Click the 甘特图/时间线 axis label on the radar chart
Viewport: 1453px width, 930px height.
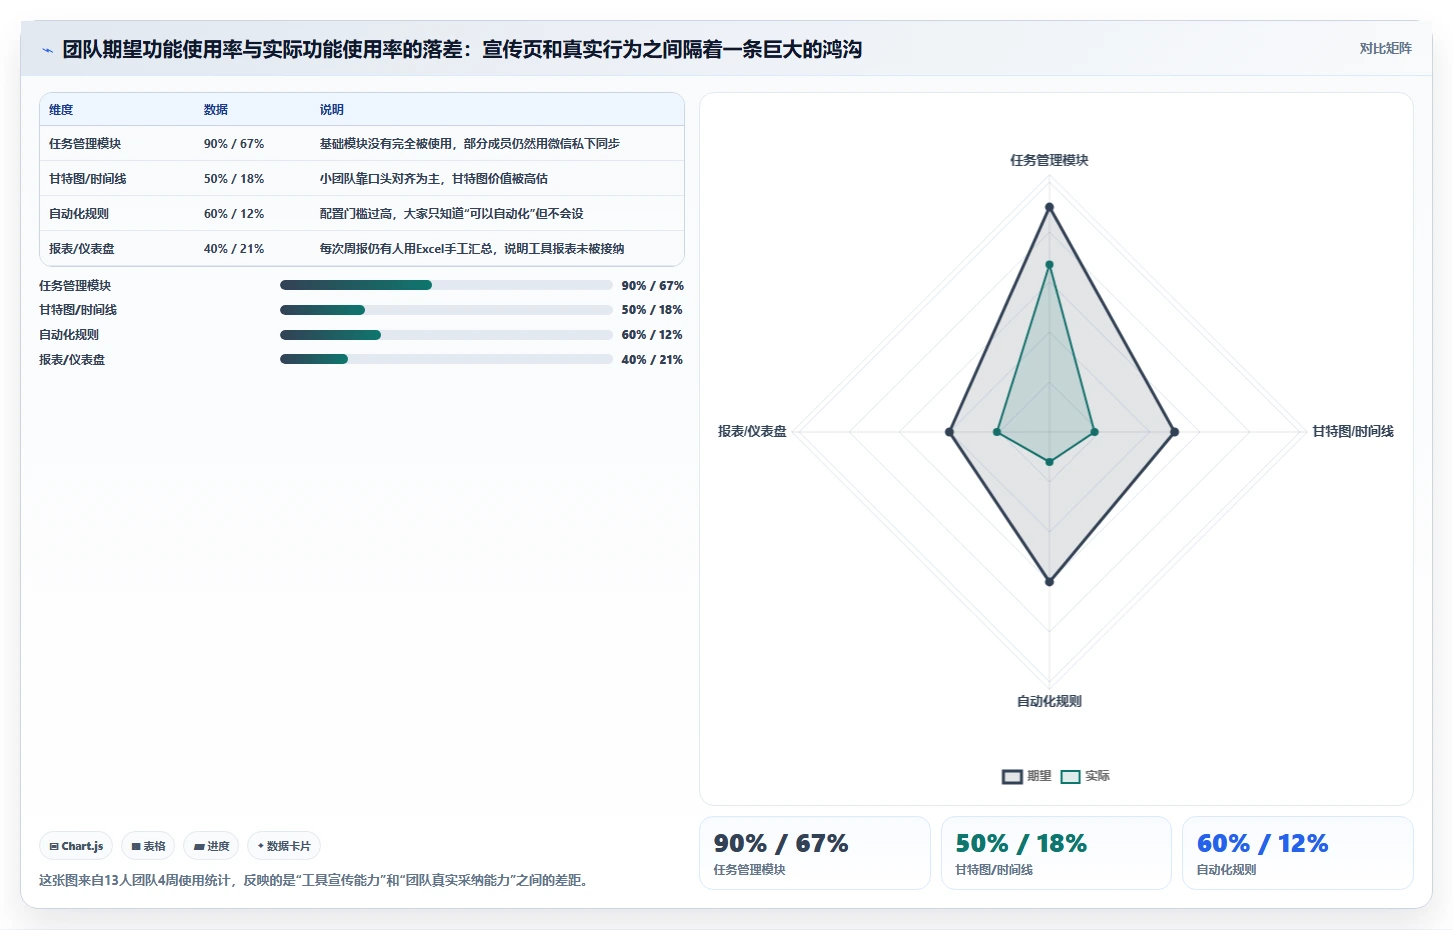pos(1353,431)
